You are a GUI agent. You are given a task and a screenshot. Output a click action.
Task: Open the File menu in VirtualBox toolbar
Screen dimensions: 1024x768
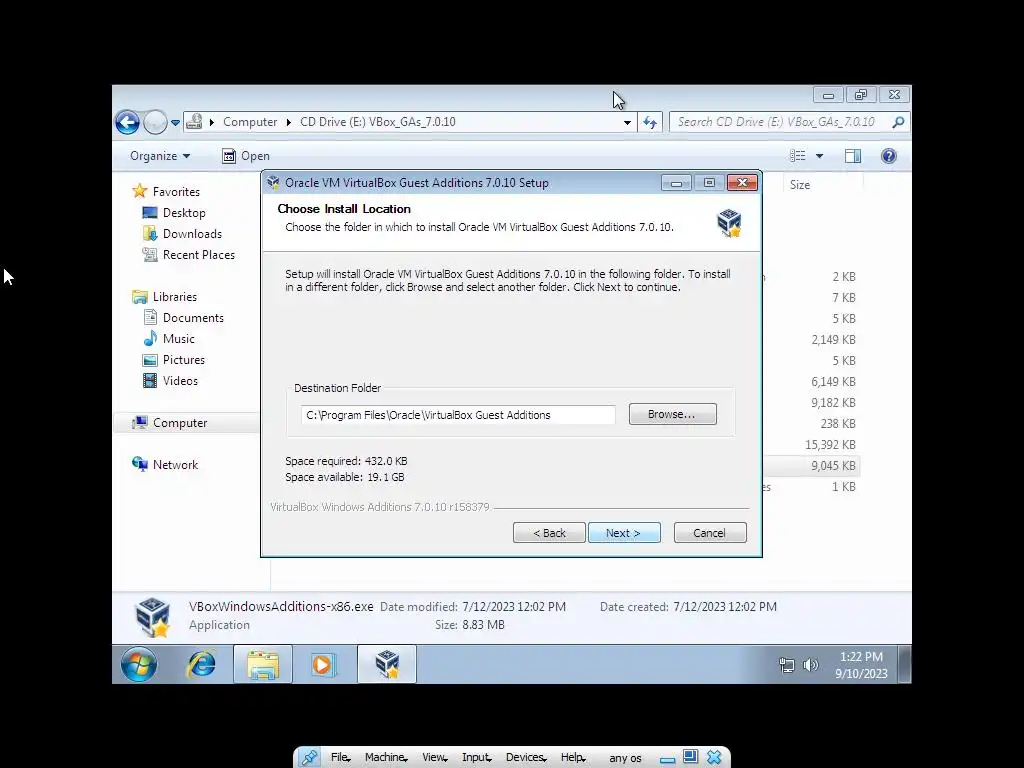[340, 758]
